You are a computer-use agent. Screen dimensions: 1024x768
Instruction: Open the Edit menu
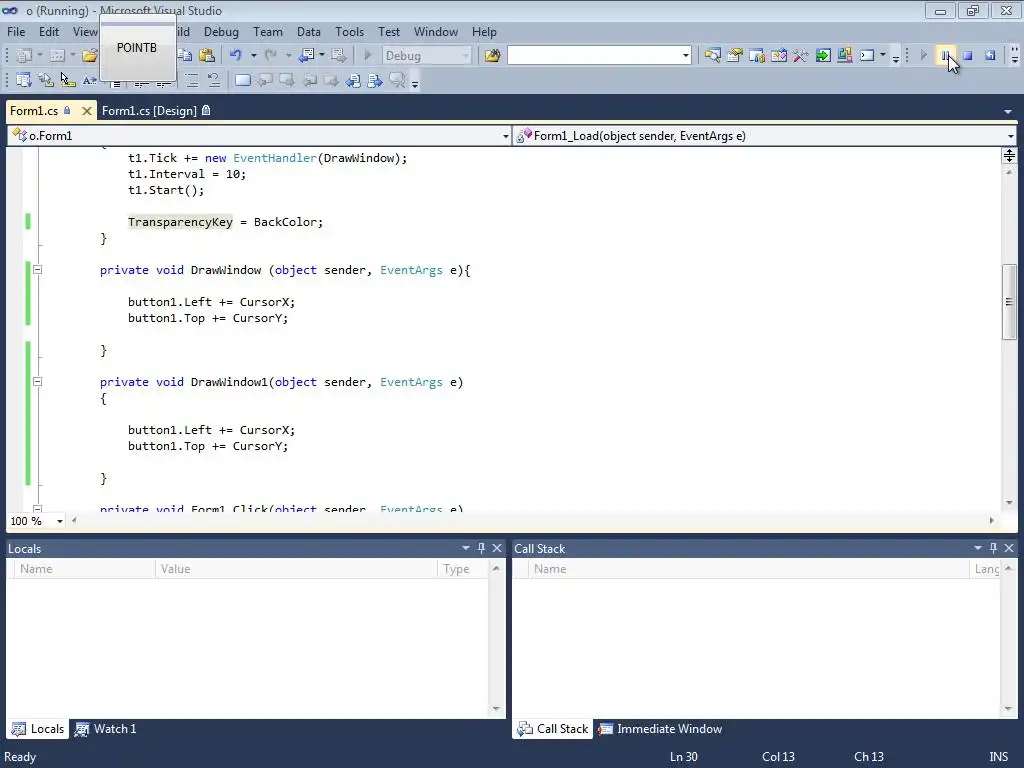click(x=48, y=31)
